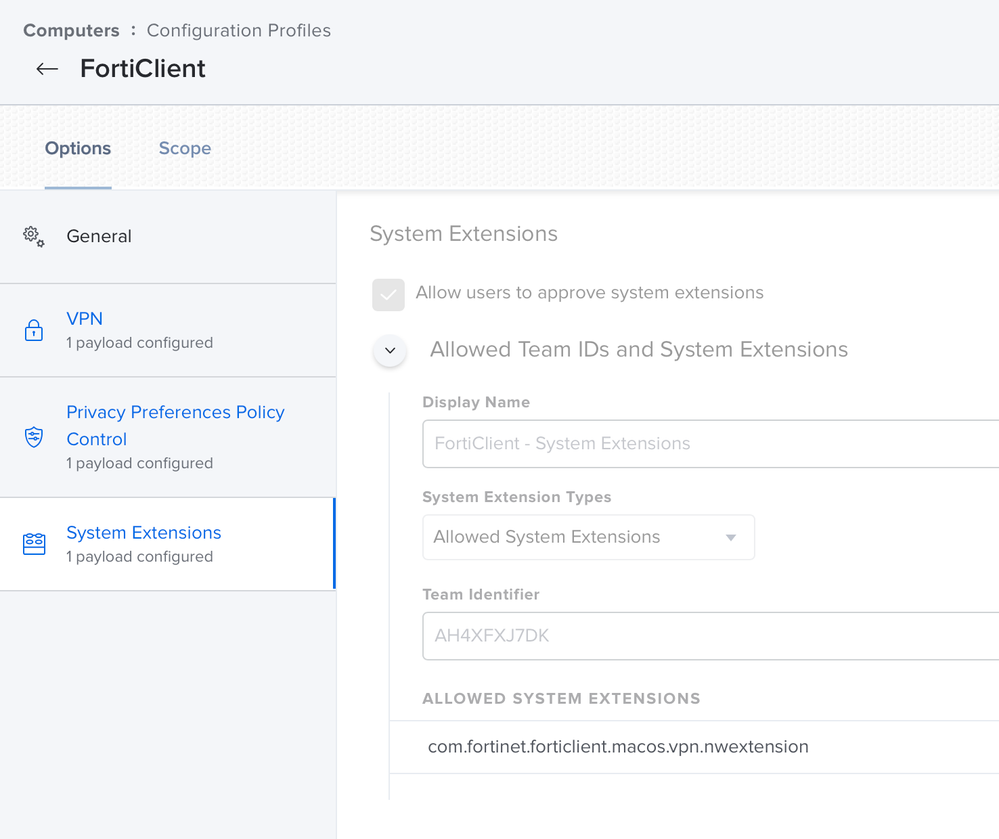Click the General gear icon
999x839 pixels.
tap(34, 236)
